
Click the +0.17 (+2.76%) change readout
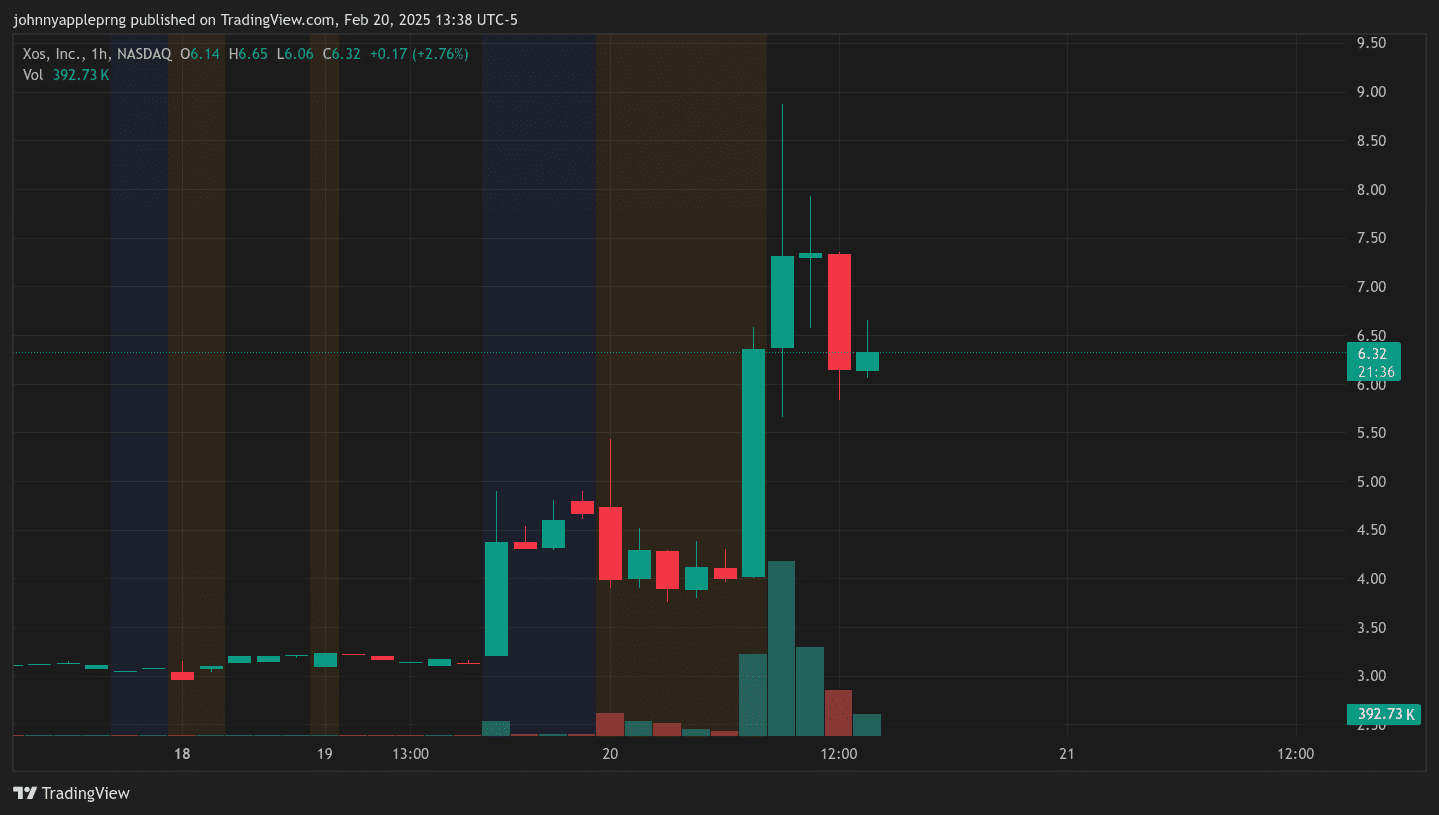pos(419,54)
